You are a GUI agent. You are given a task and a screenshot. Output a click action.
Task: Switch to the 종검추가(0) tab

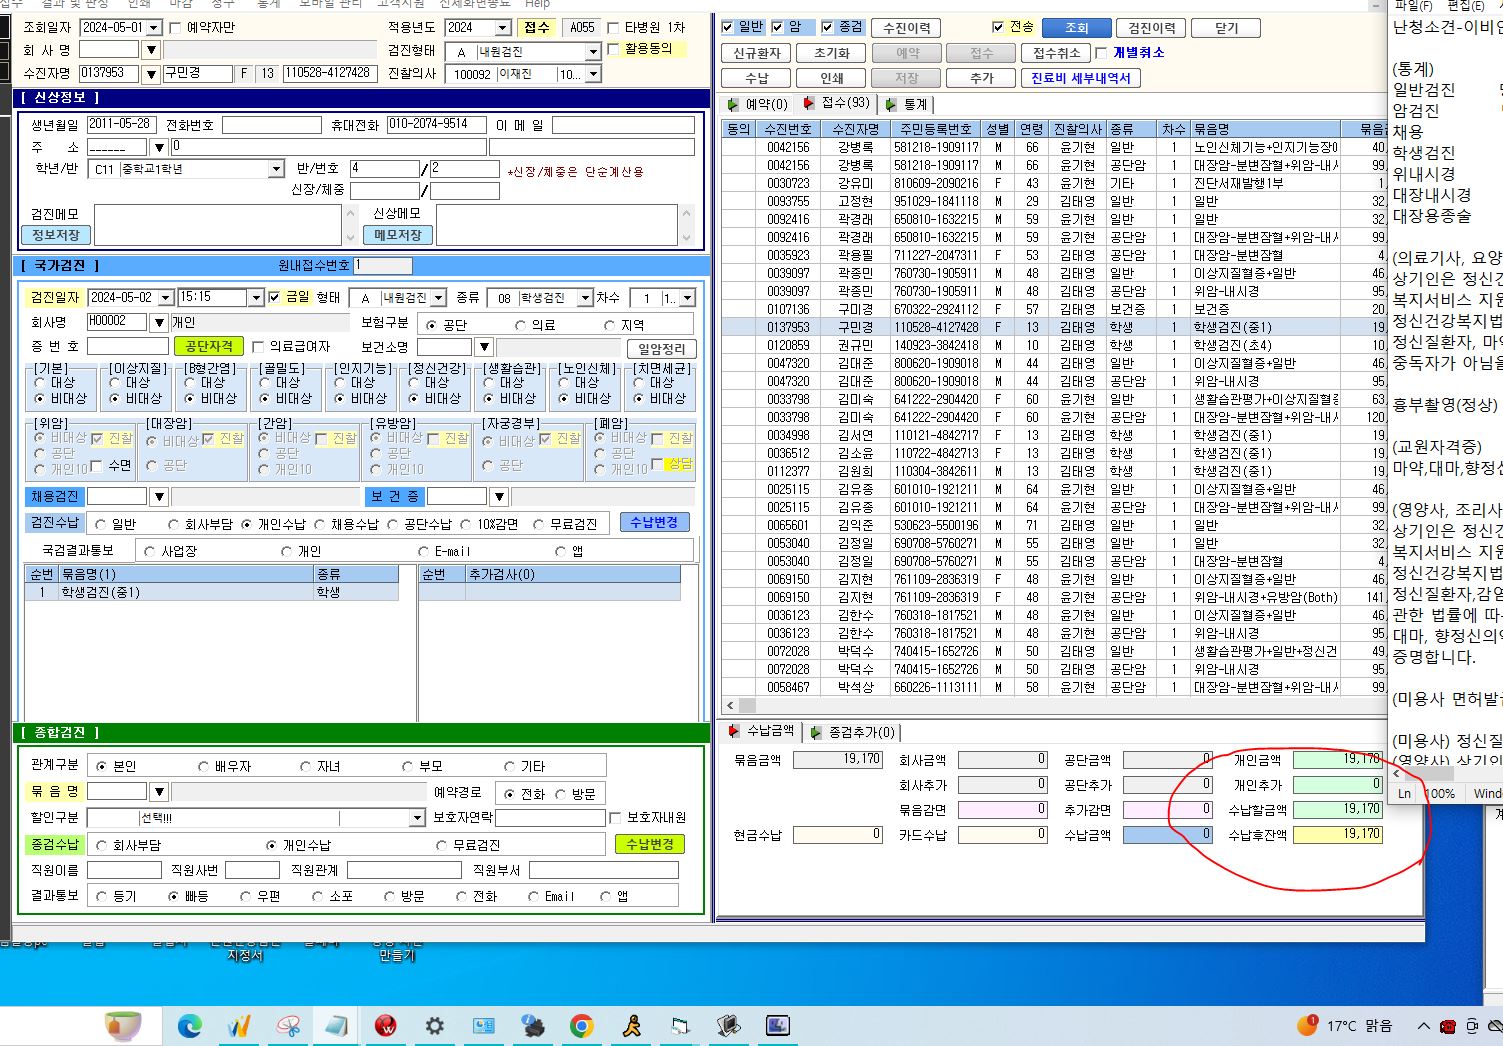[x=853, y=732]
